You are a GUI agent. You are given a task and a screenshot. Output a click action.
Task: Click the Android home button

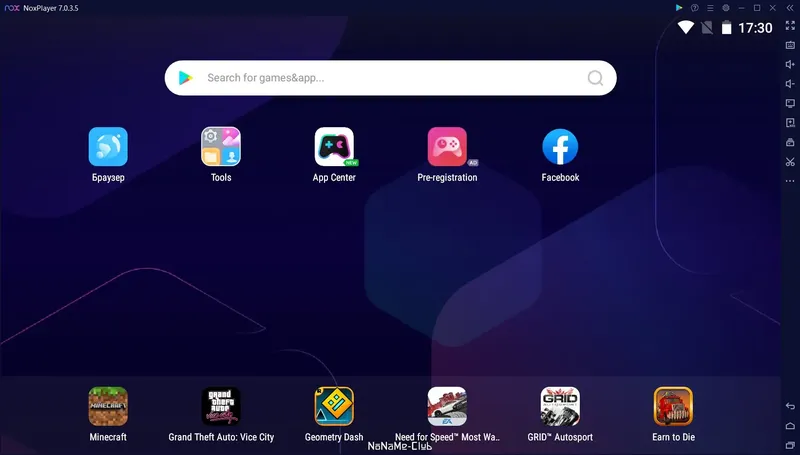[x=790, y=426]
